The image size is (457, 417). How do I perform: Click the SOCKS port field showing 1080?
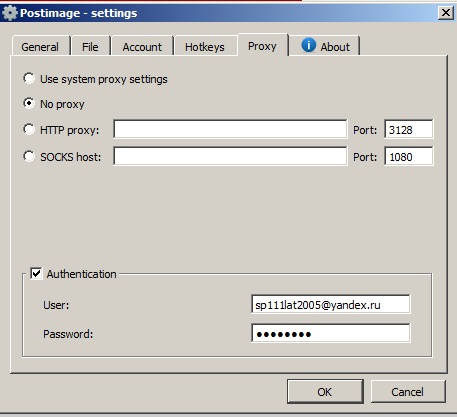[409, 156]
